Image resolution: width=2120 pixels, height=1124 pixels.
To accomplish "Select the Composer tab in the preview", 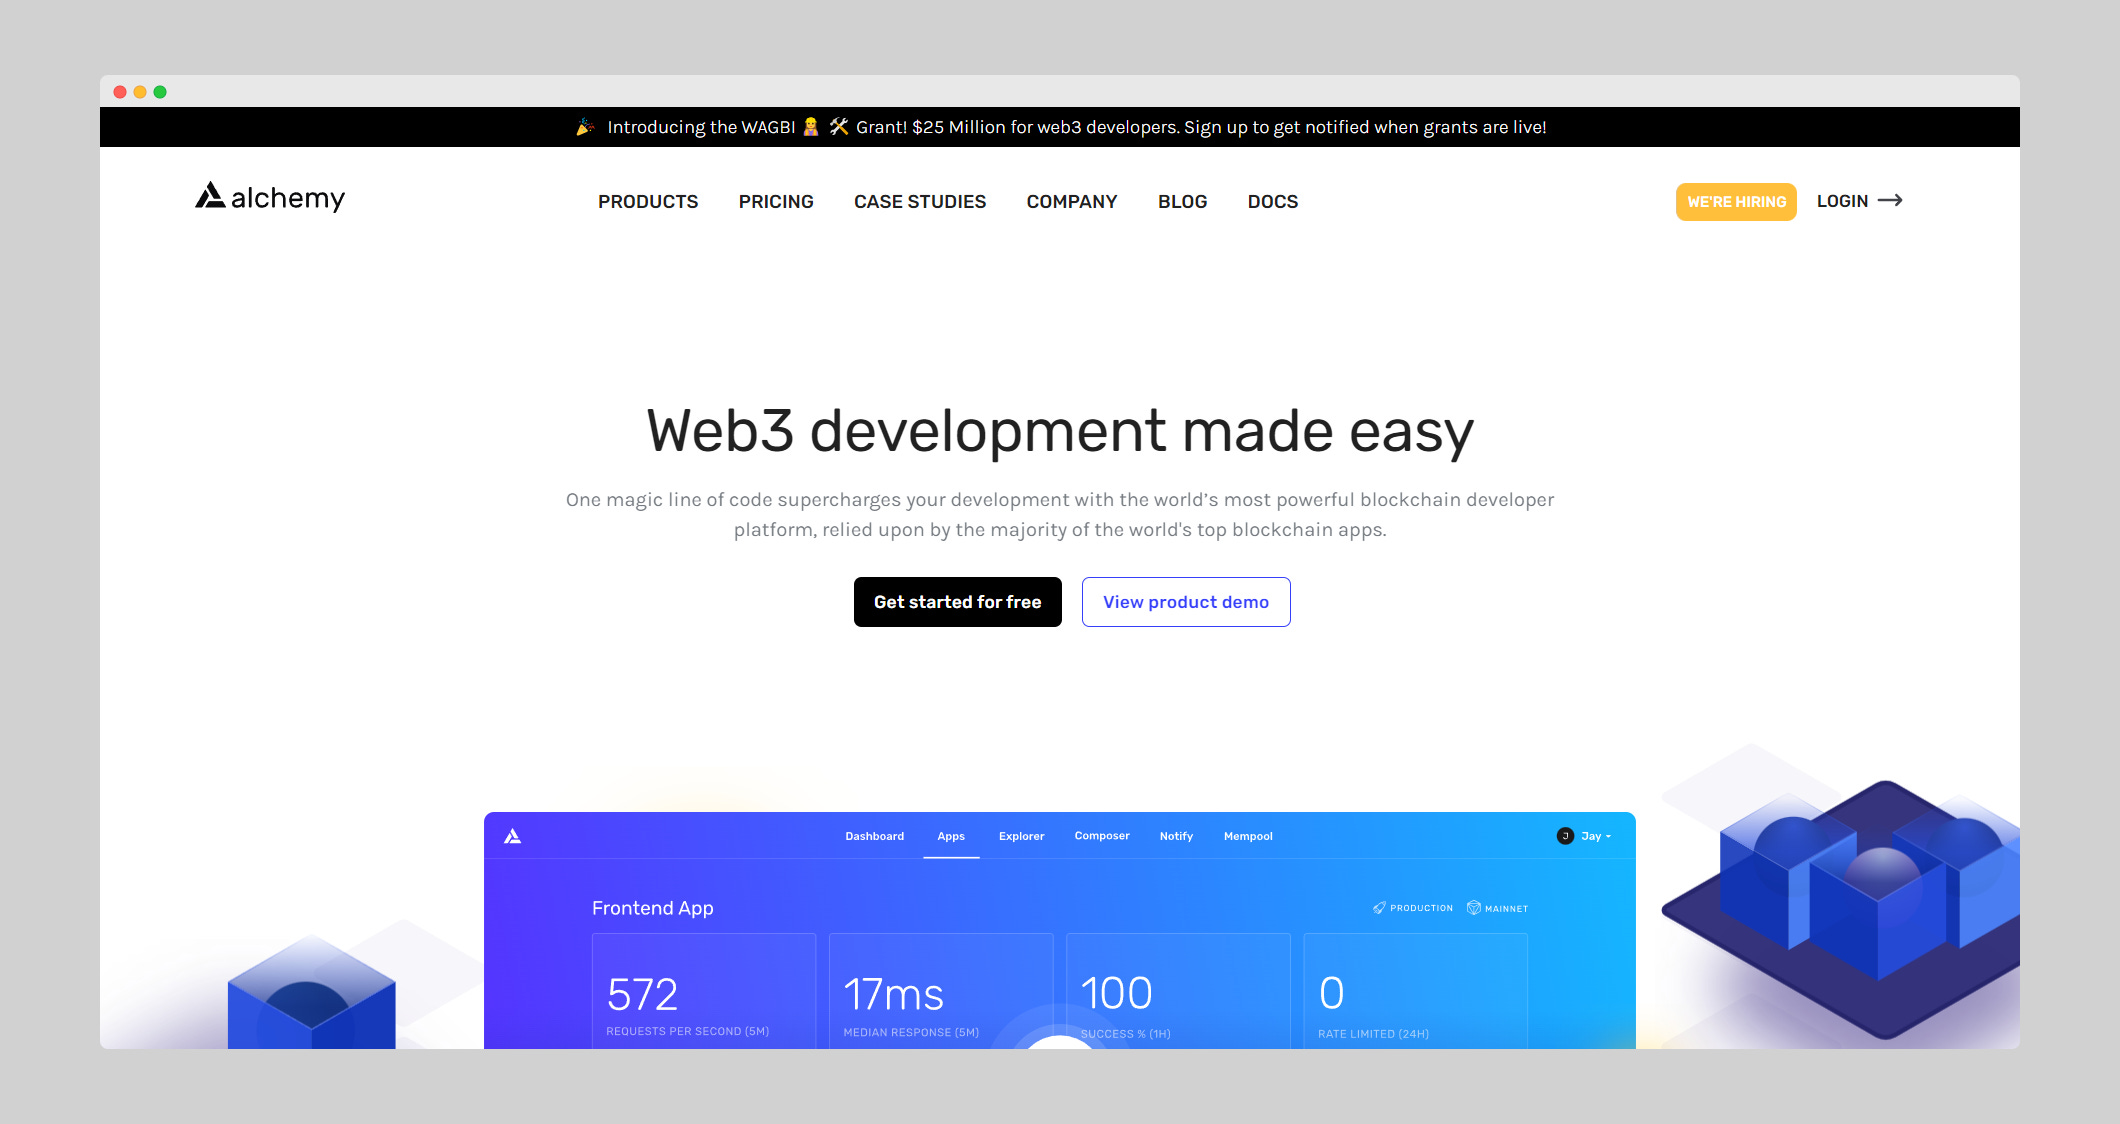I will 1102,836.
